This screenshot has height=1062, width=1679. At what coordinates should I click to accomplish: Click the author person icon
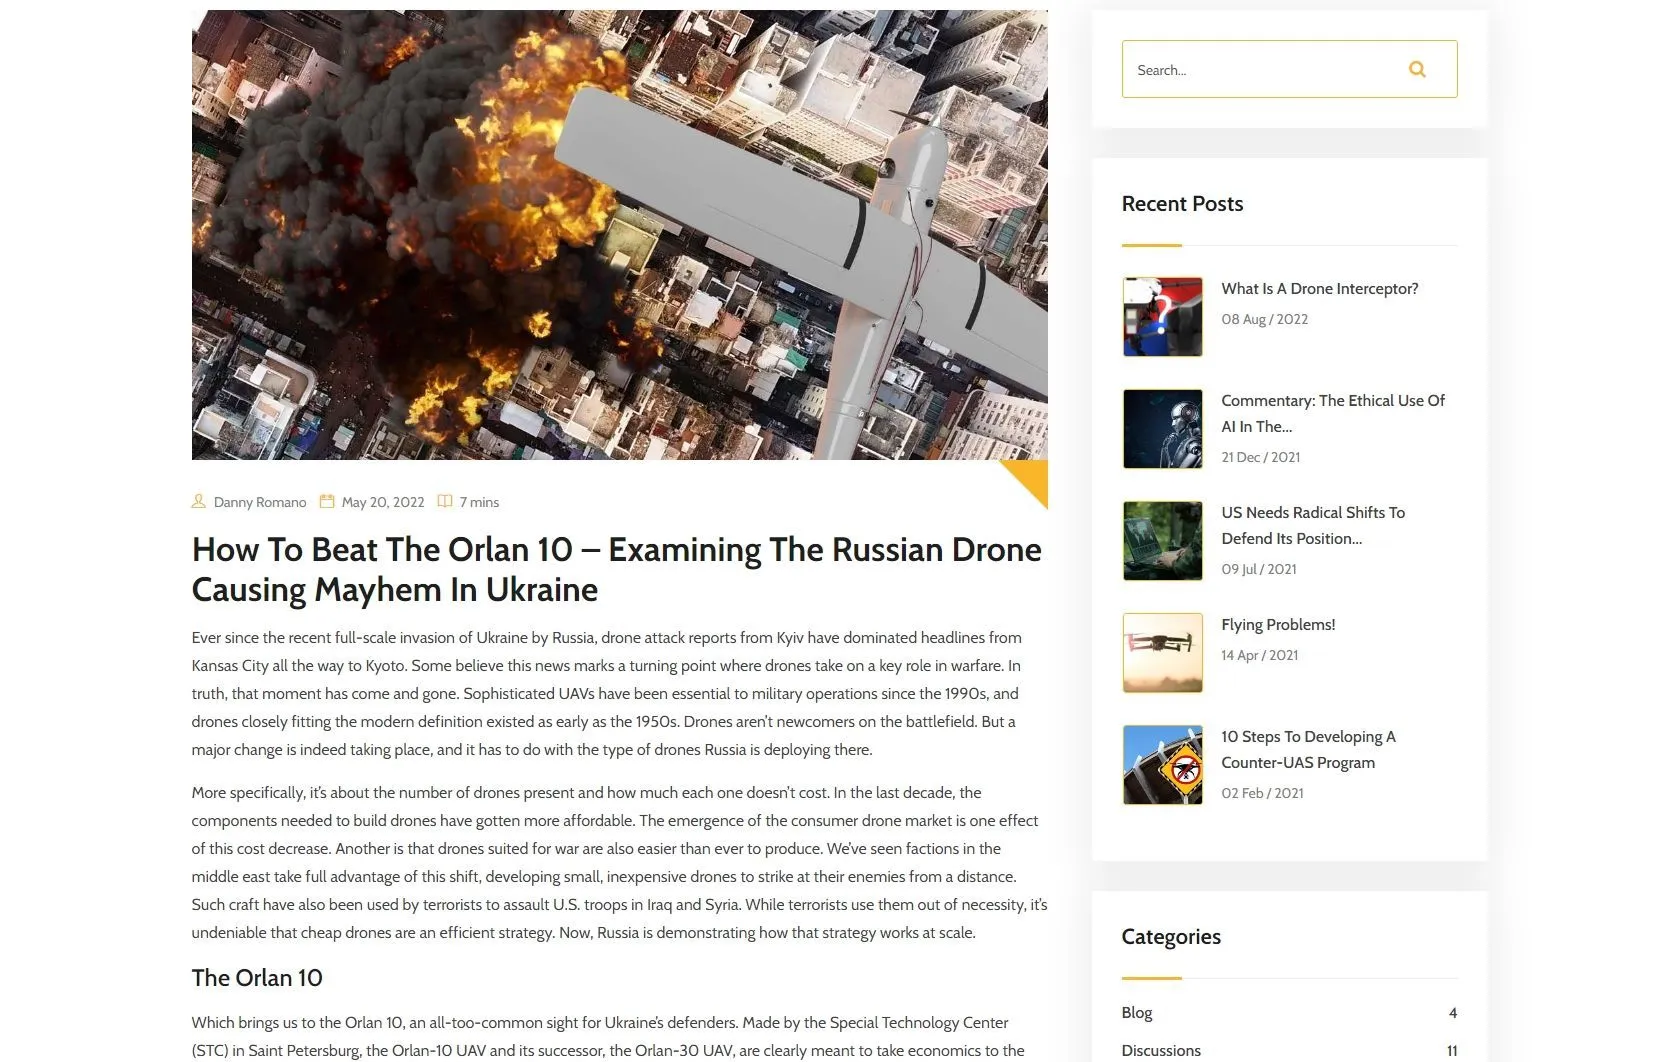point(198,502)
